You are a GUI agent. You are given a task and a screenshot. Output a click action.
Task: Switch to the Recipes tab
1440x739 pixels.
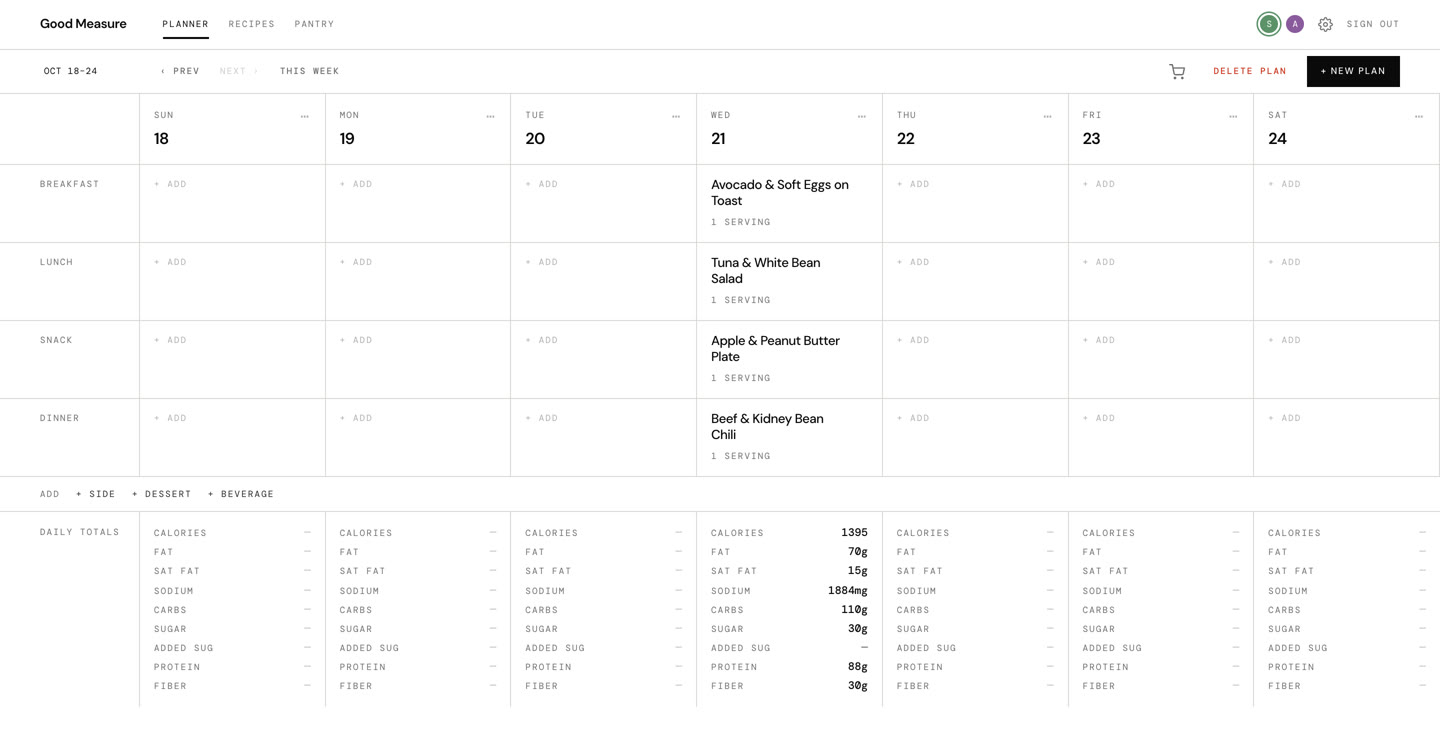pos(251,24)
